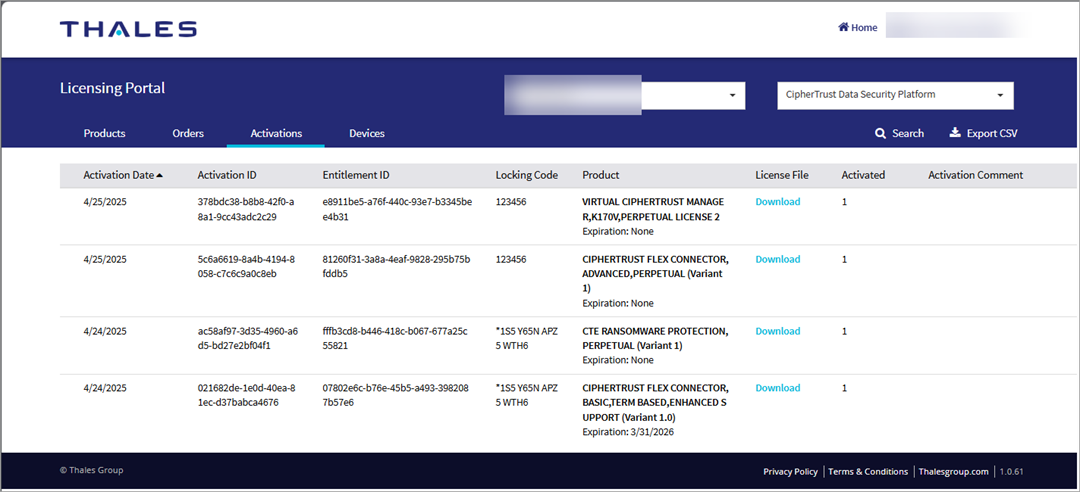Click the Export CSV download icon
The image size is (1080, 493).
(955, 133)
